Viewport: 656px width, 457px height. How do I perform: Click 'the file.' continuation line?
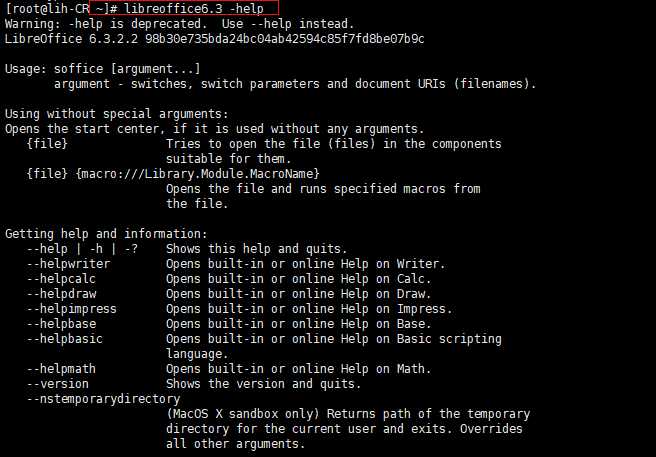[x=197, y=204]
